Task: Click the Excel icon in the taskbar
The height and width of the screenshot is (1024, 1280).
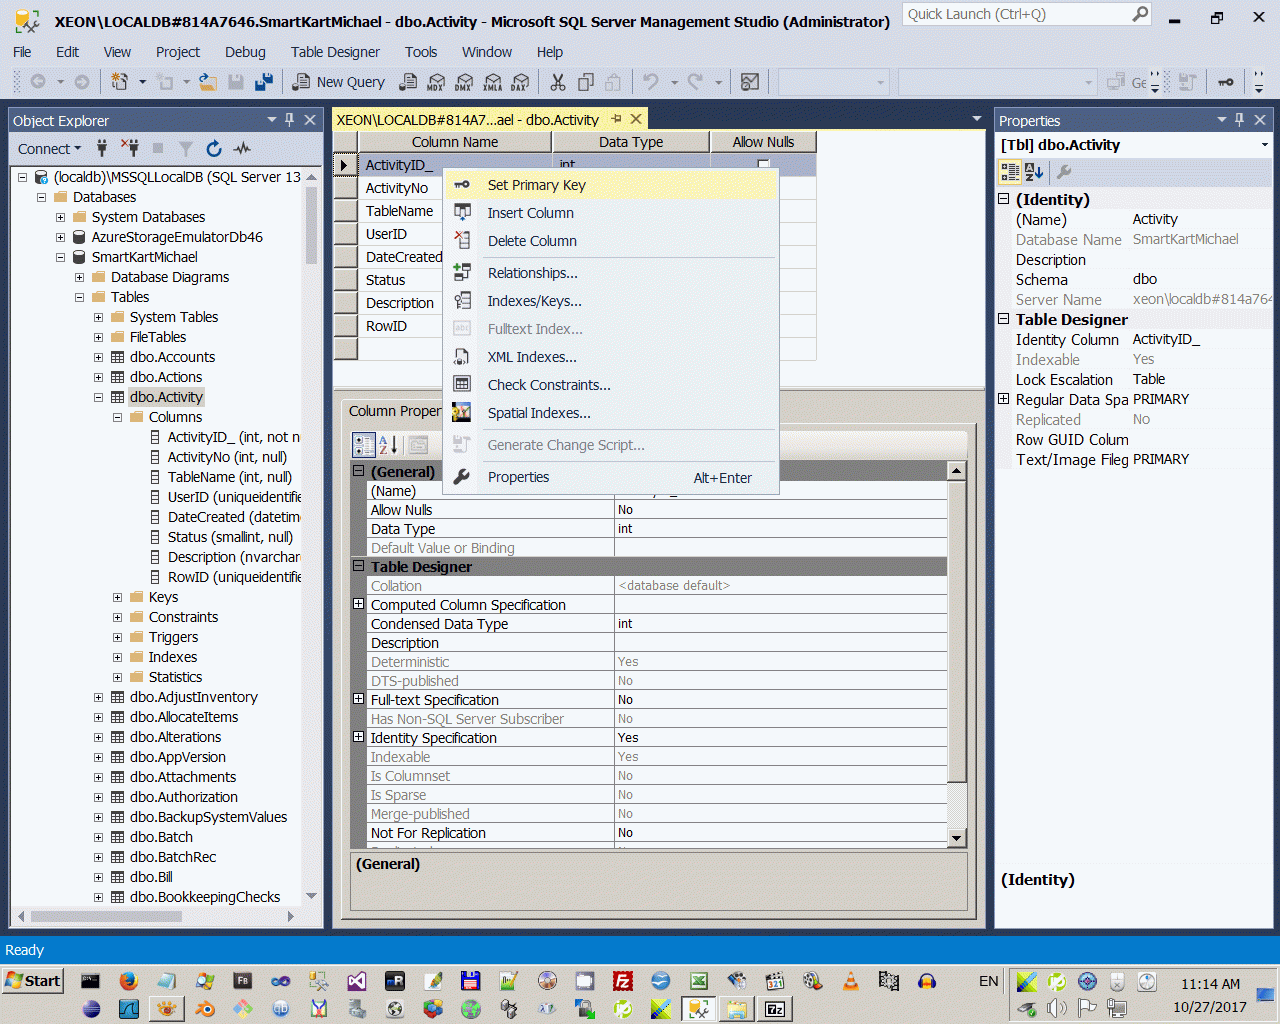Action: (x=699, y=981)
